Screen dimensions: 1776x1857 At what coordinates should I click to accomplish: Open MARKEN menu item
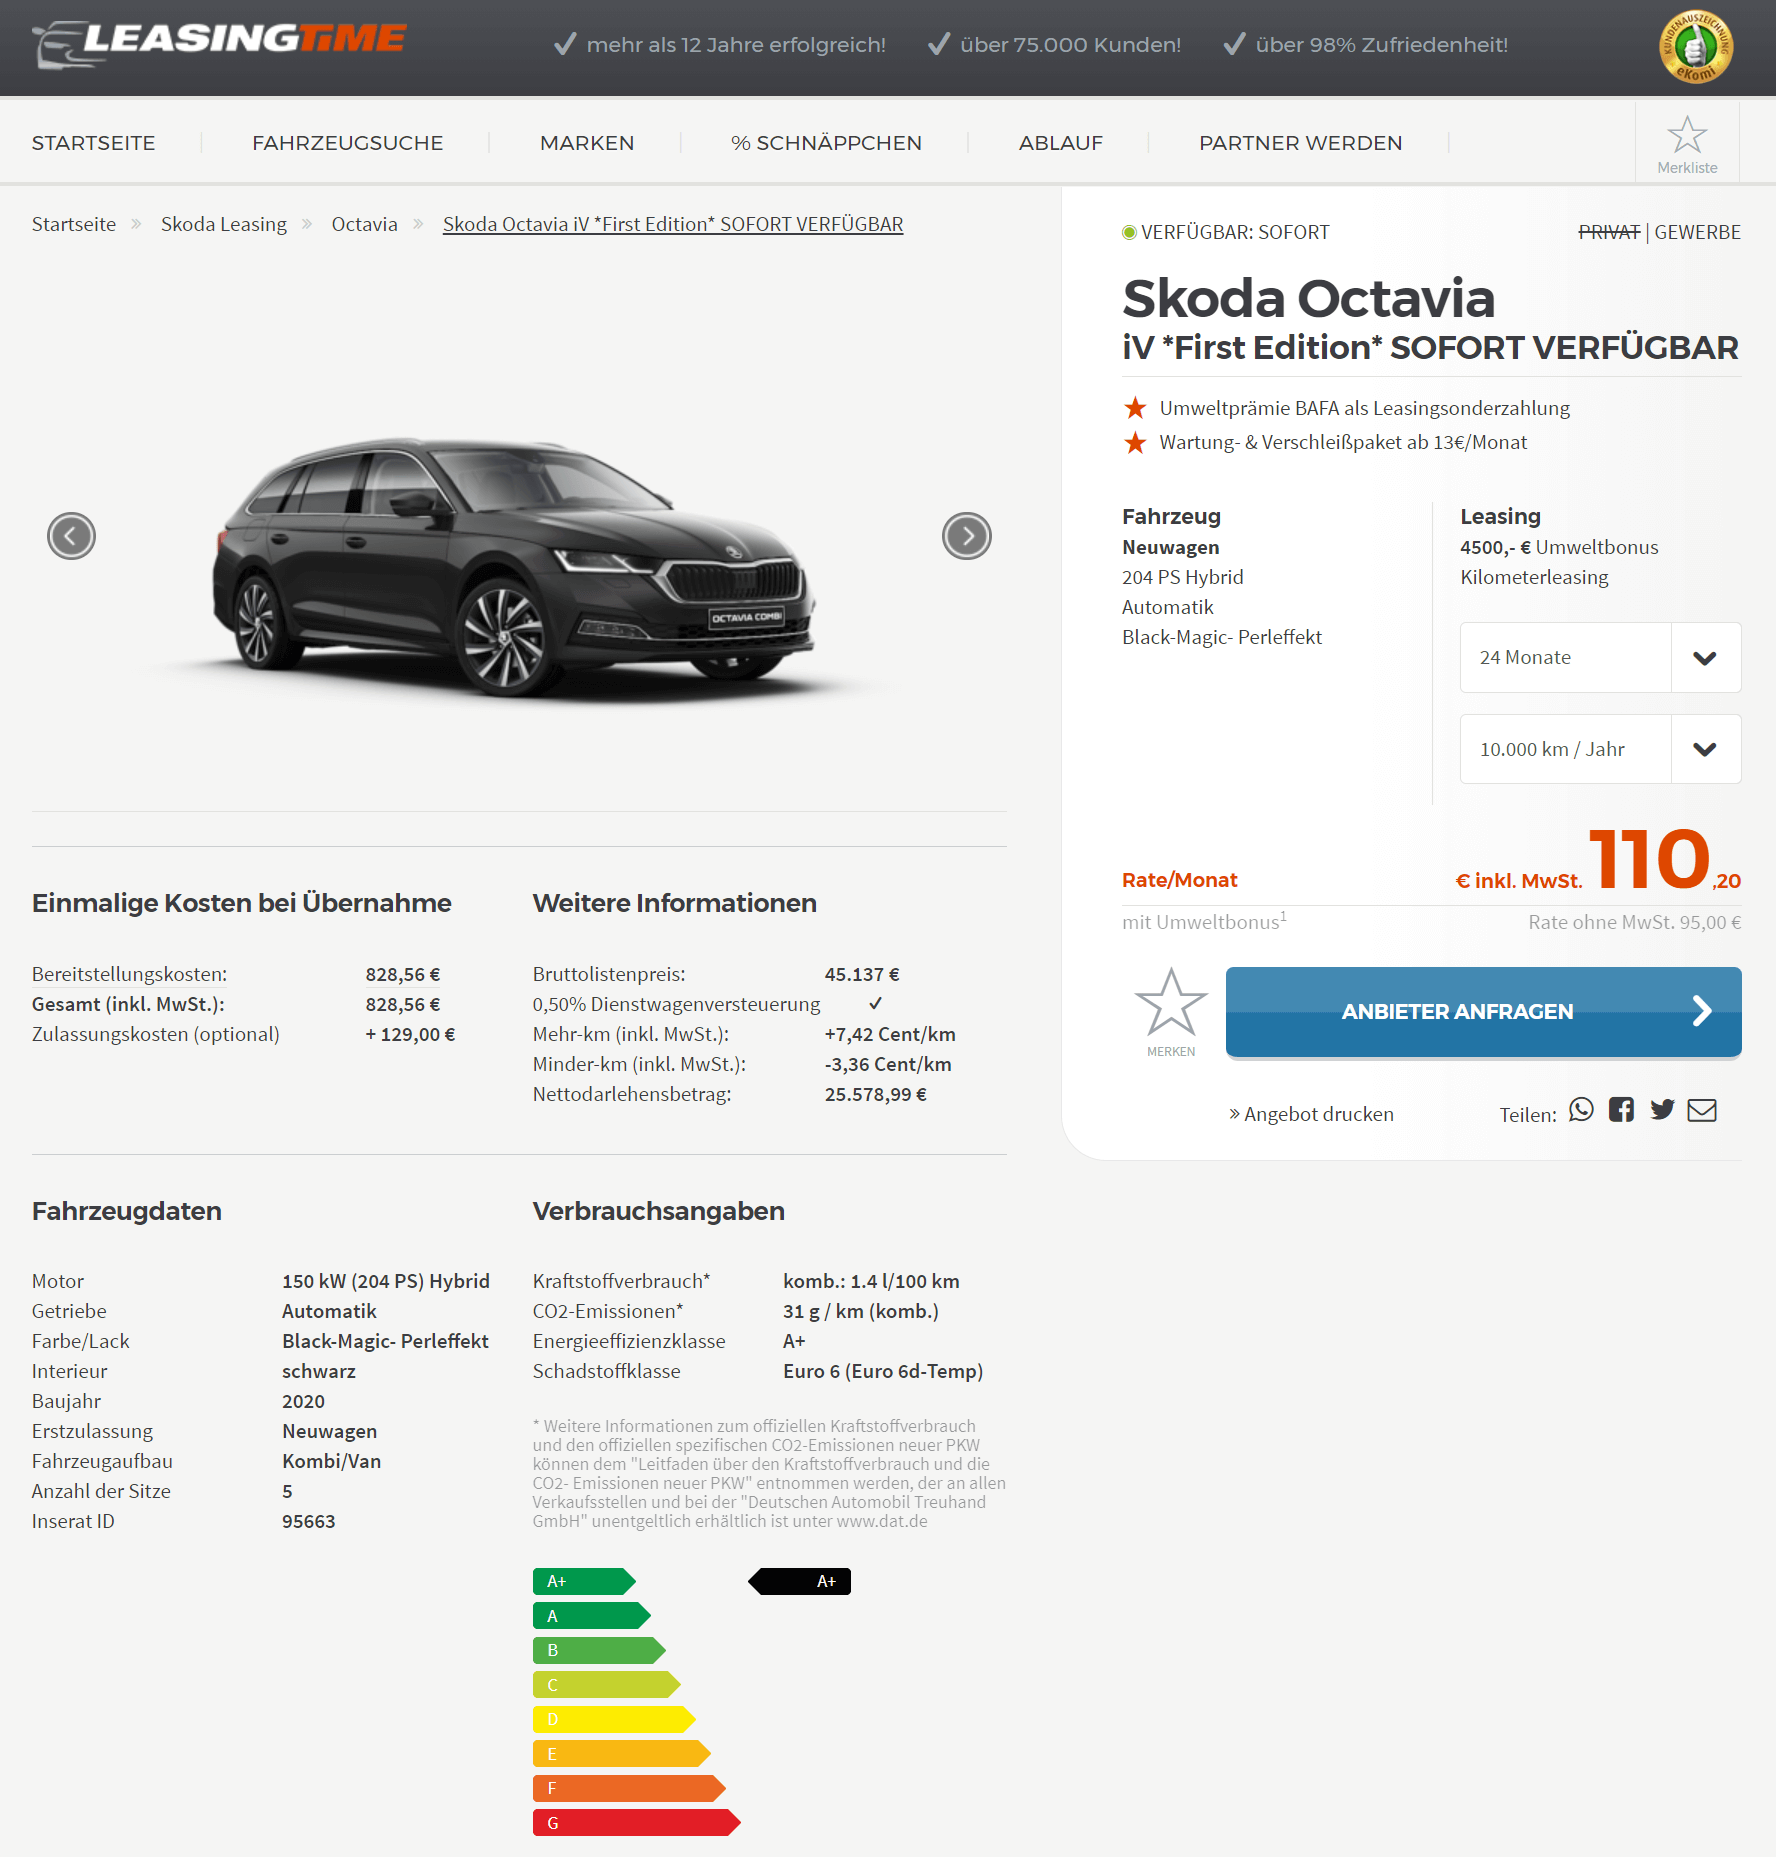587,143
